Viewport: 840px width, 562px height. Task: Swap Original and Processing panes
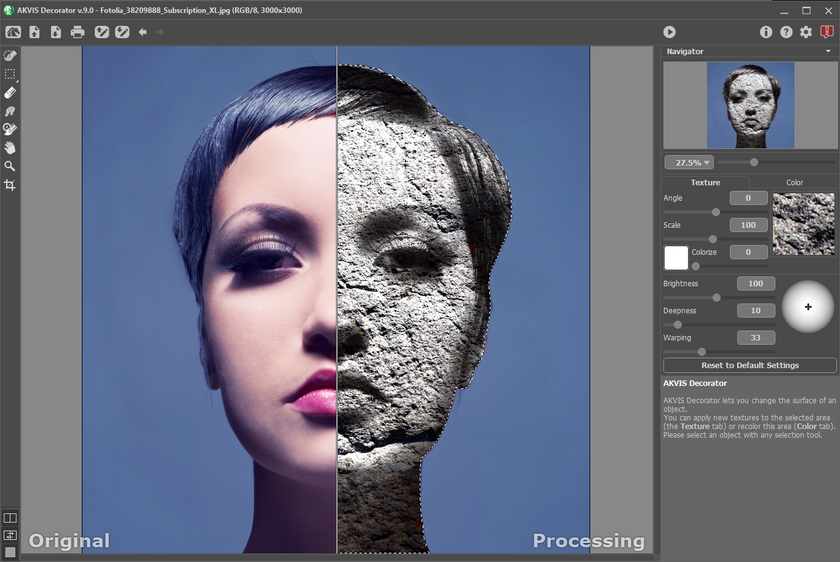point(10,535)
